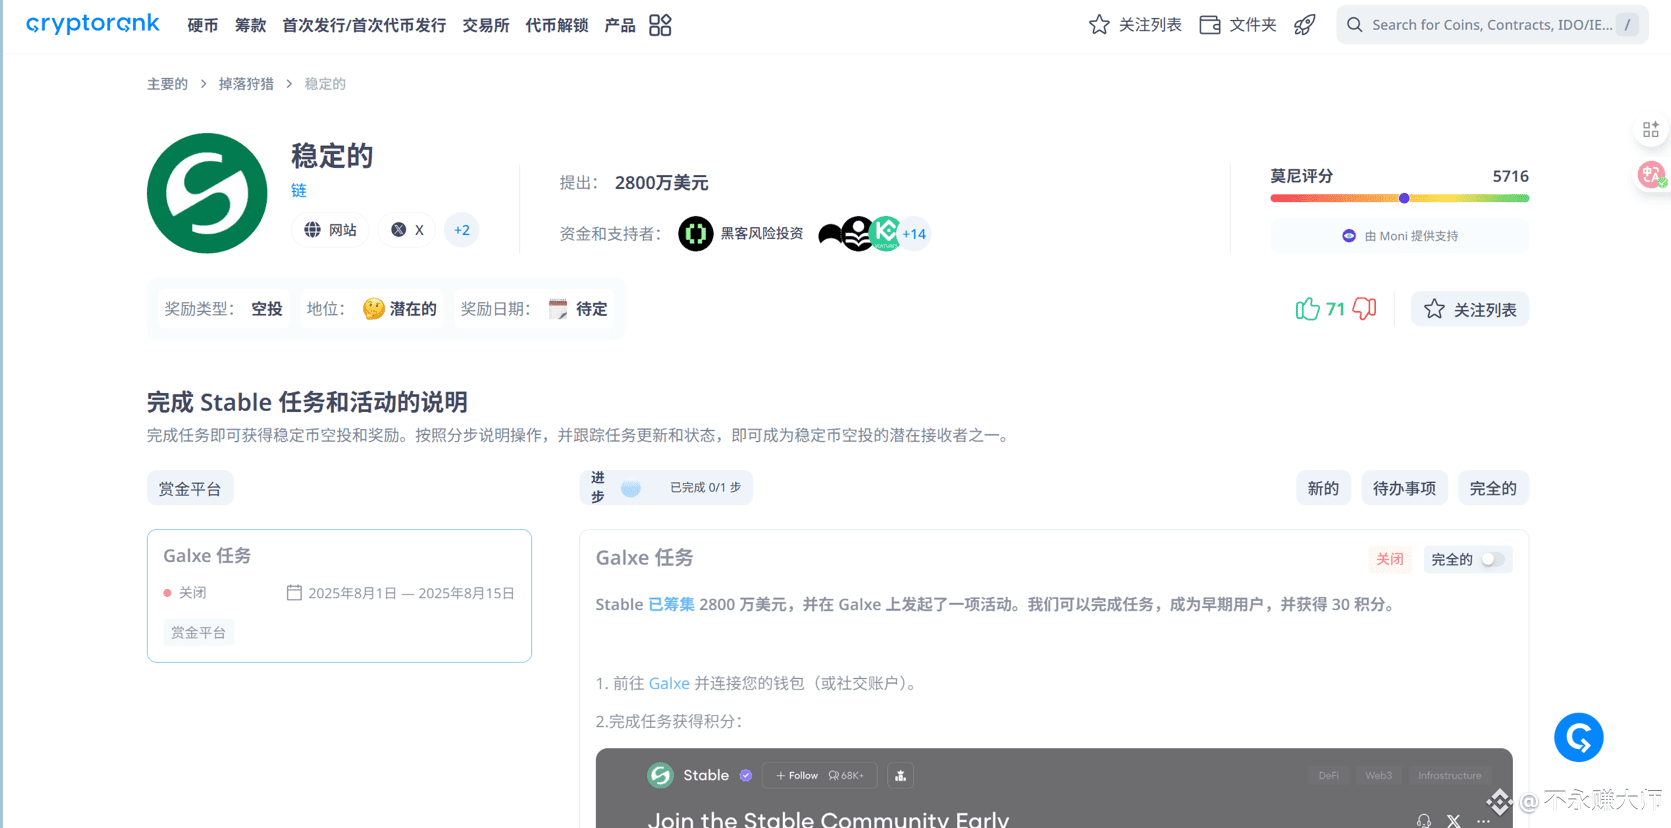Viewport: 1671px width, 828px height.
Task: Open the 首次发行/首次代币发行 menu
Action: 364,25
